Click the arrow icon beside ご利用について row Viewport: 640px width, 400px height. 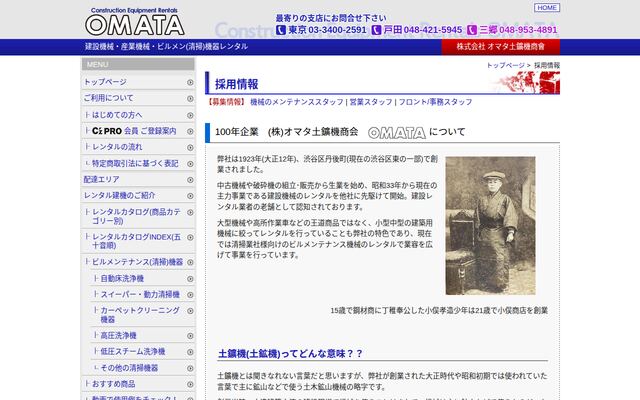pyautogui.click(x=190, y=99)
